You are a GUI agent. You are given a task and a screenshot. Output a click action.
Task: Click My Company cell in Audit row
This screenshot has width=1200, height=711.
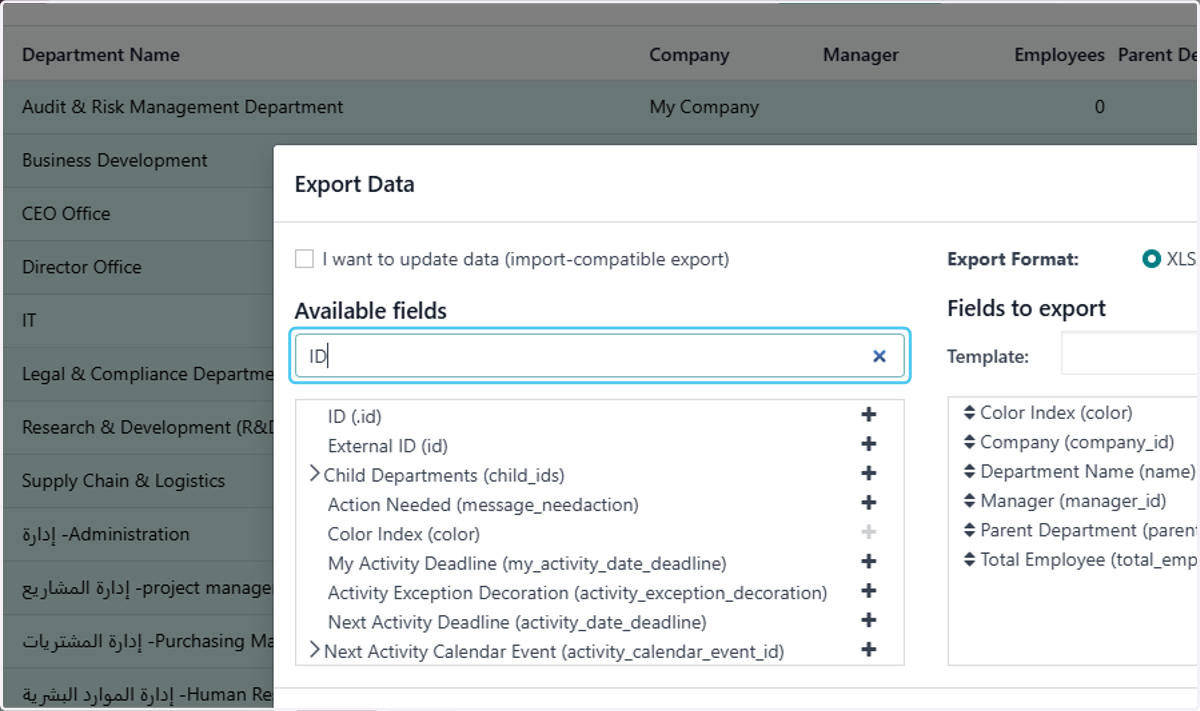click(704, 107)
